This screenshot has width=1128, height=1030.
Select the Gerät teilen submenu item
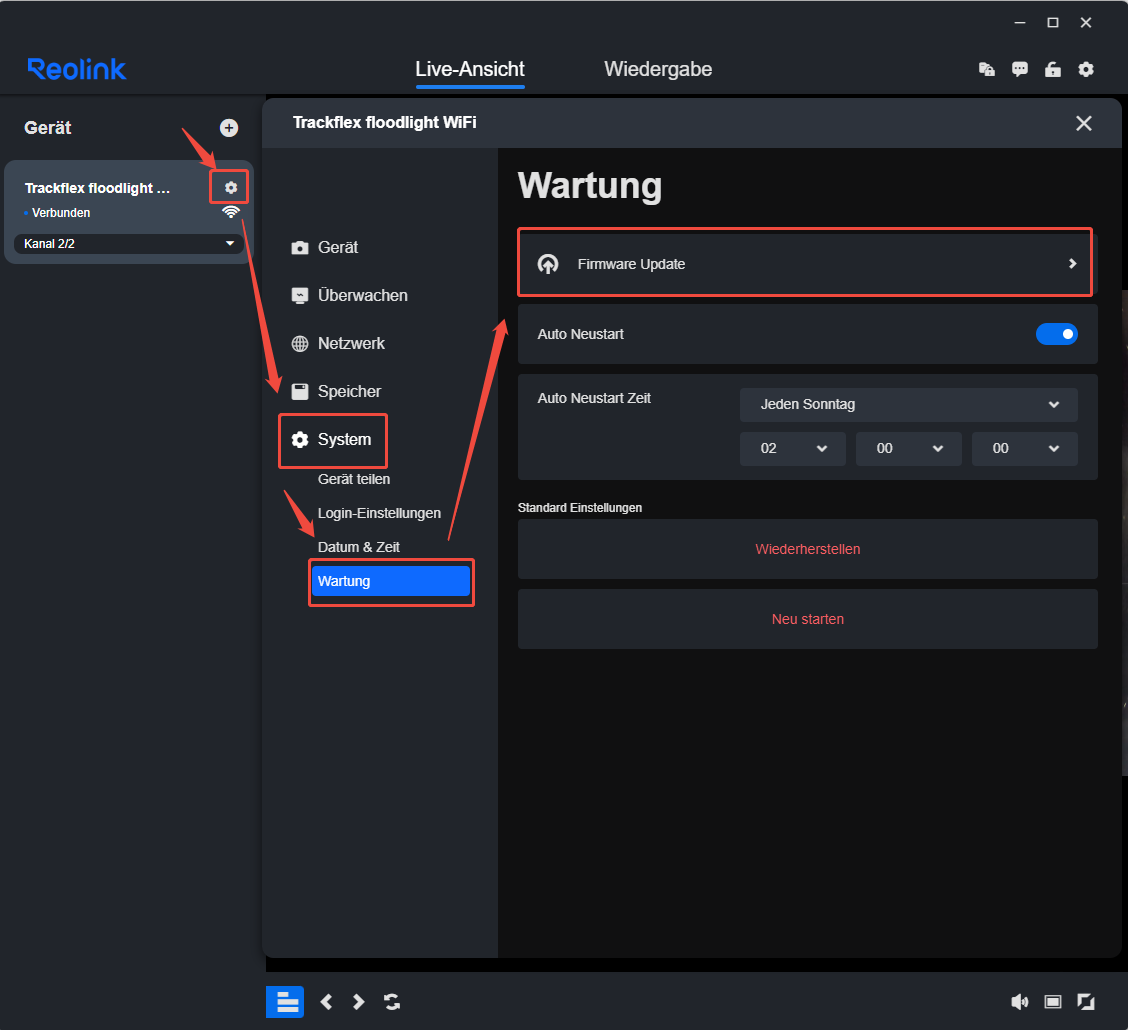click(354, 479)
